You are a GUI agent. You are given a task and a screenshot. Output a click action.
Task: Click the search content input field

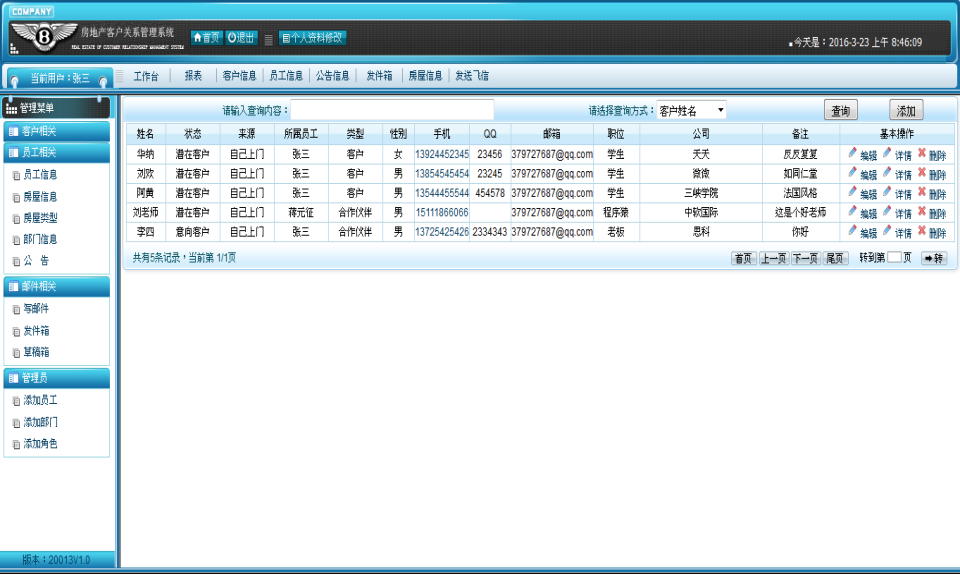click(x=392, y=110)
